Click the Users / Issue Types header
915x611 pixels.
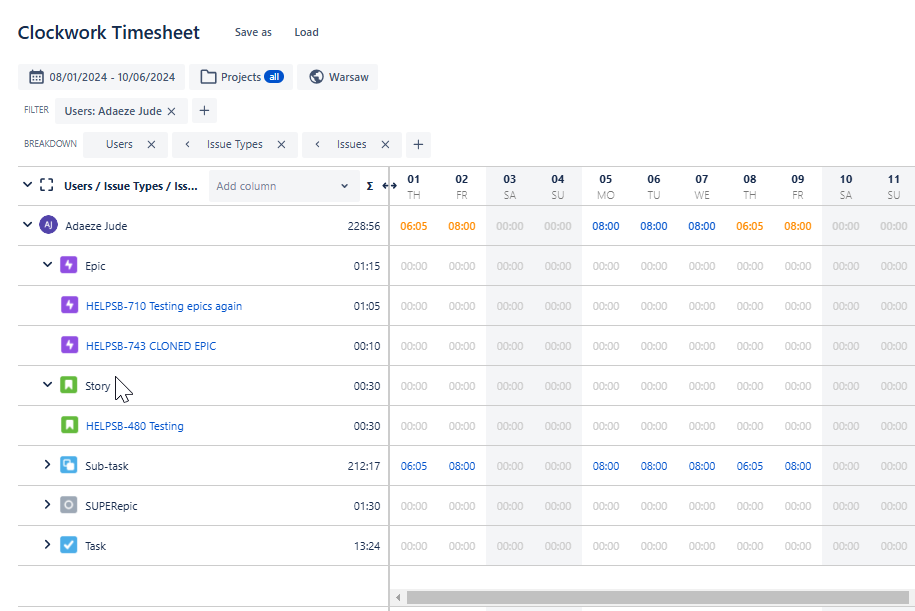(x=131, y=186)
